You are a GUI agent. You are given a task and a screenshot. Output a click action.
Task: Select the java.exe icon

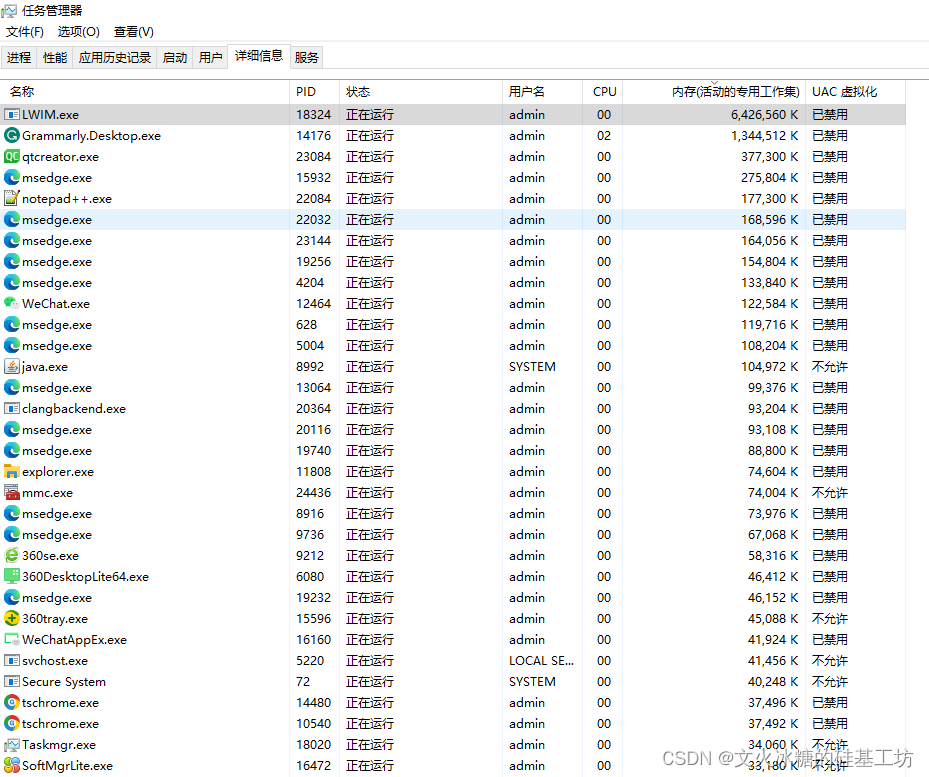12,366
